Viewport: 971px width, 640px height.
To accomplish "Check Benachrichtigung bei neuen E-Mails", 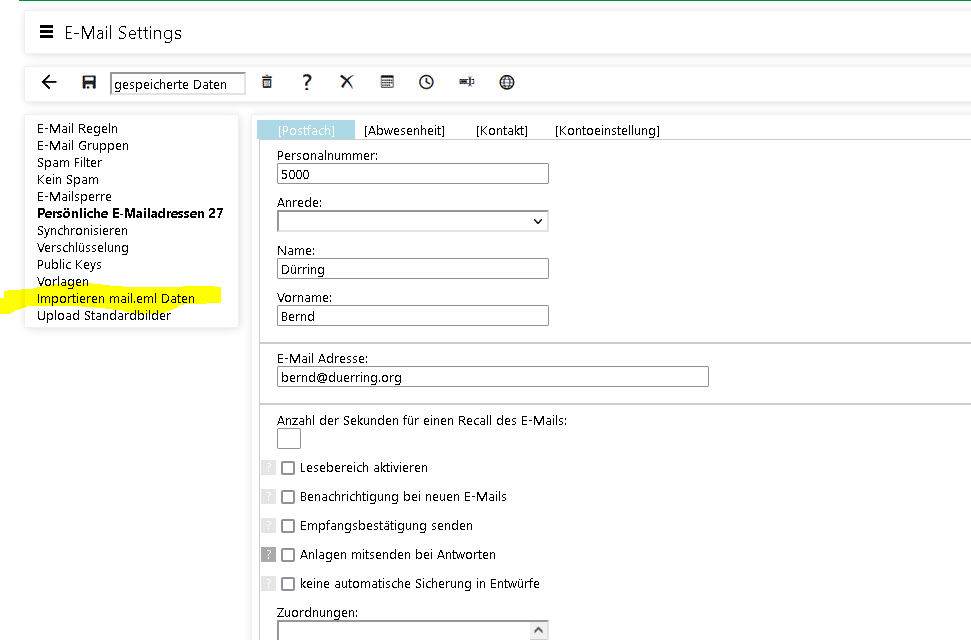I will point(288,497).
